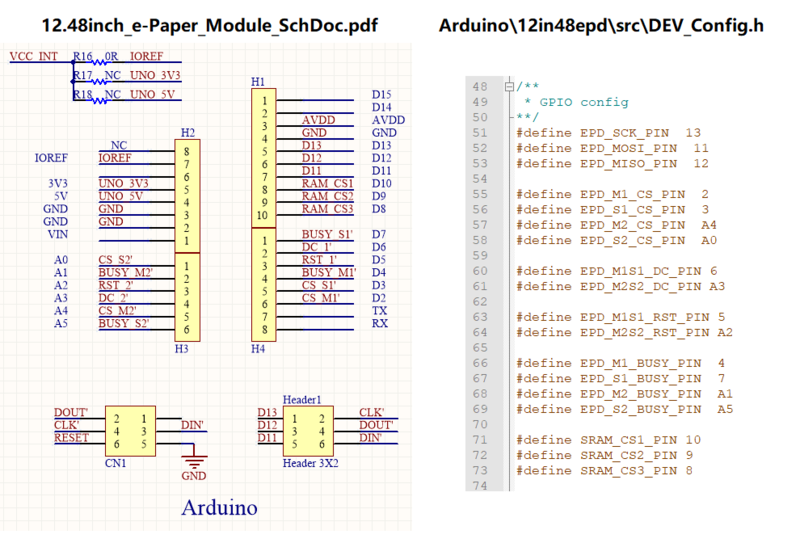Click the large Arduino caption

[220, 507]
